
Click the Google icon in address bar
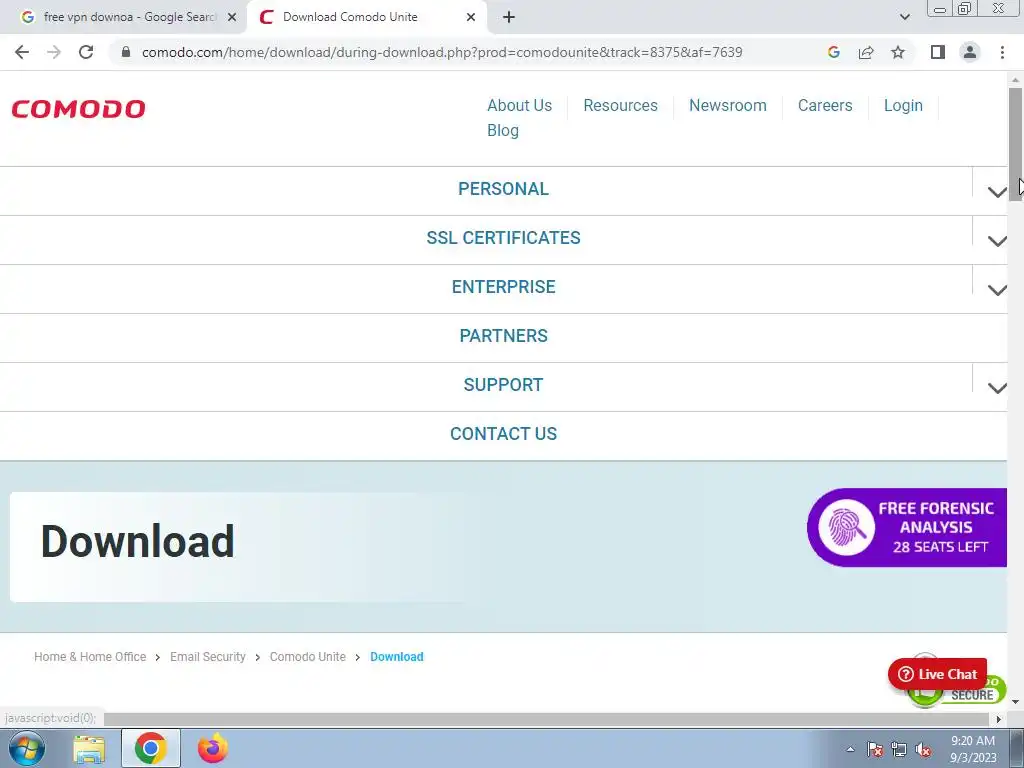(833, 52)
